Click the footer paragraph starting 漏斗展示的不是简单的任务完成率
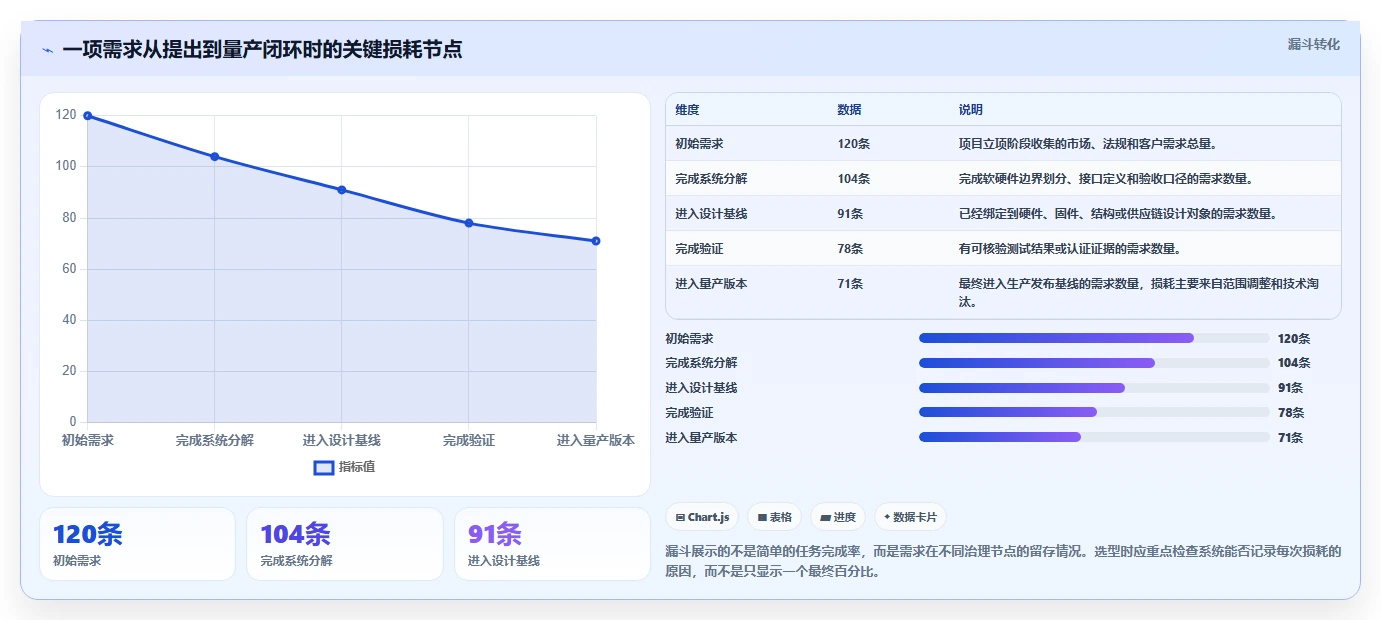This screenshot has height=620, width=1381. pos(1003,562)
